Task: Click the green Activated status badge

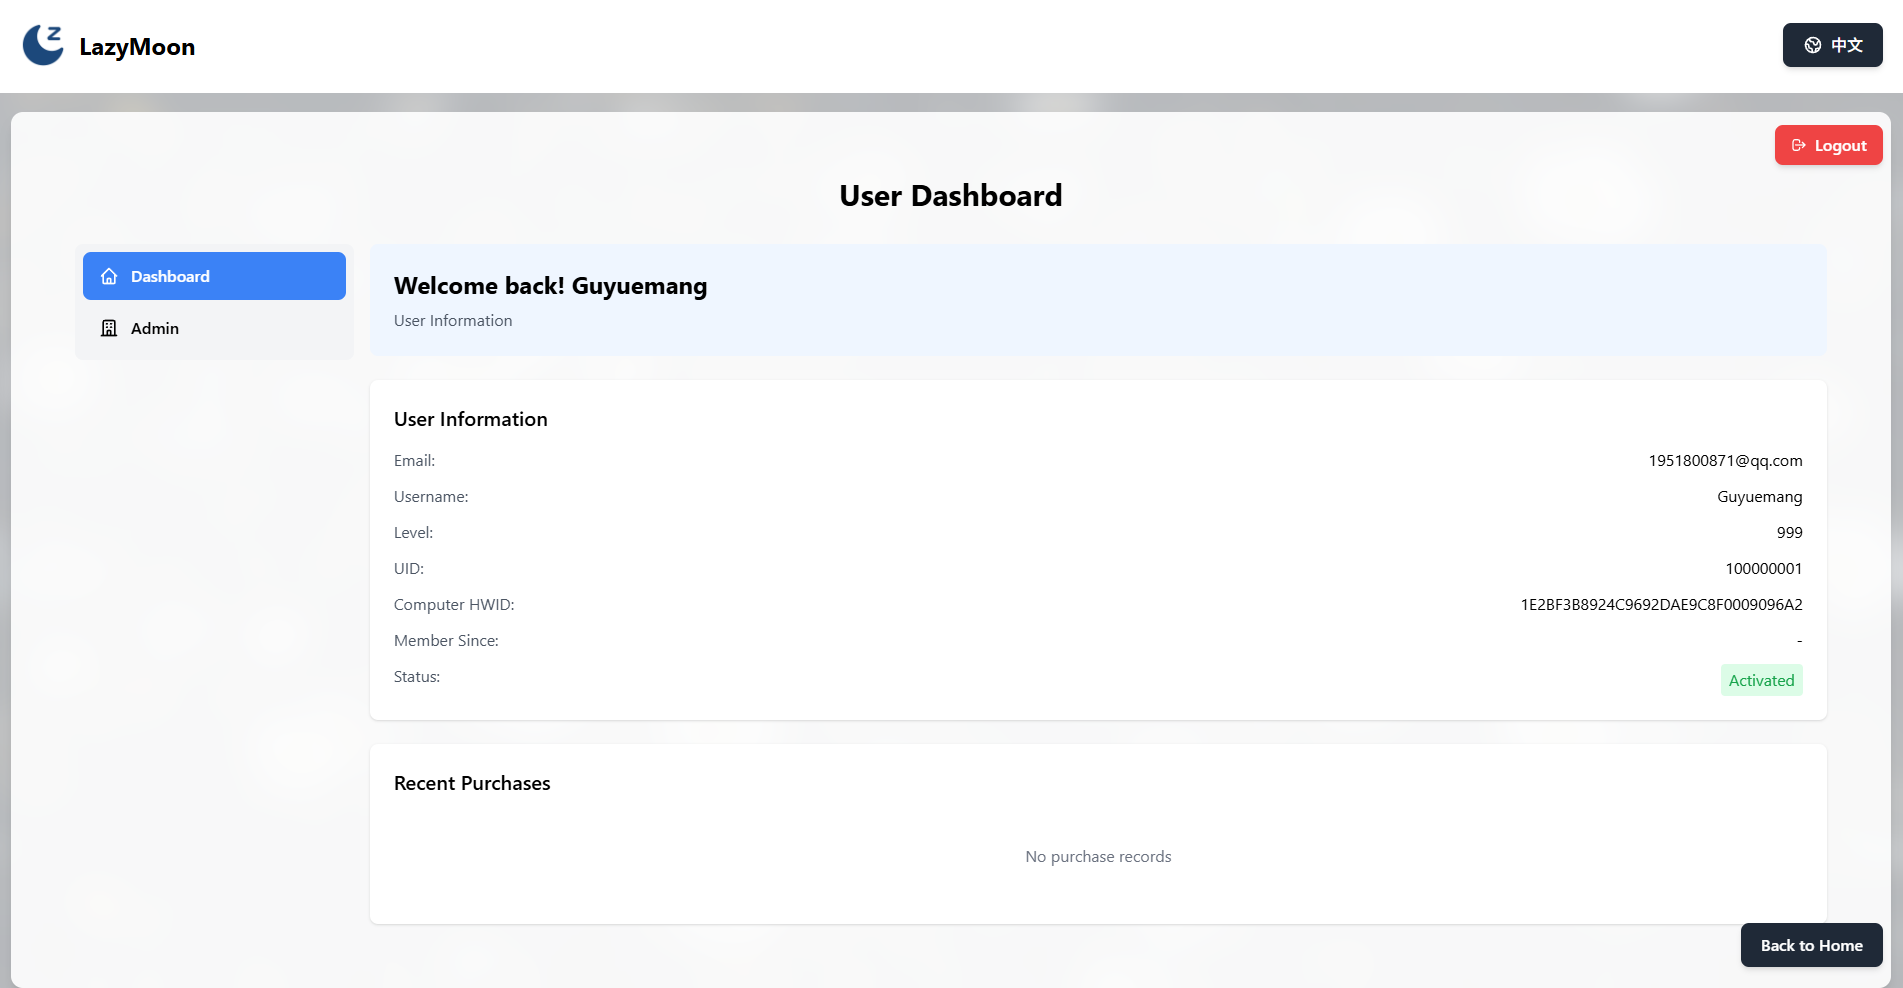Action: pyautogui.click(x=1761, y=681)
